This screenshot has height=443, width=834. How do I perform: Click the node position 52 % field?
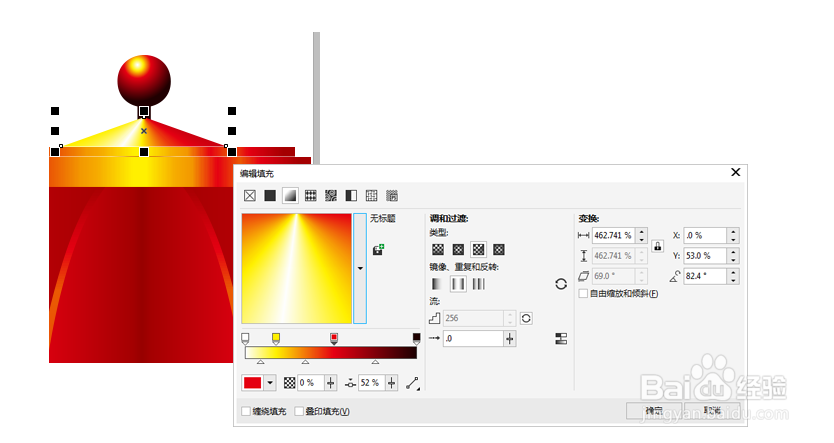coord(372,383)
